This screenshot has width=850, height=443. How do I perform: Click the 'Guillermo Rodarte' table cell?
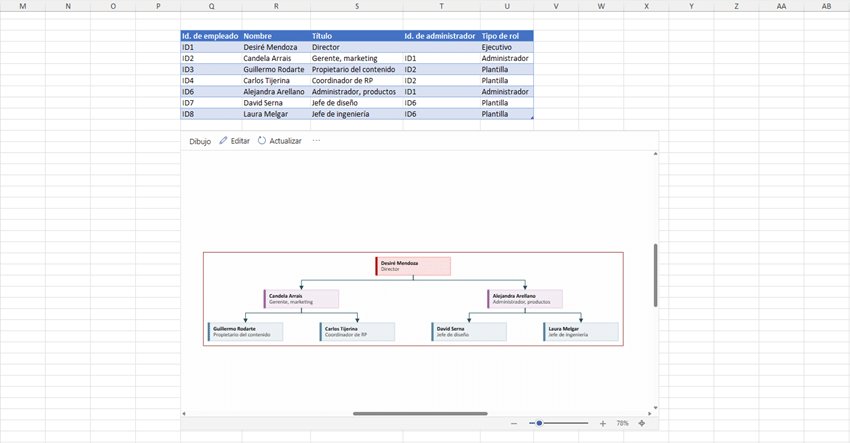pyautogui.click(x=276, y=69)
